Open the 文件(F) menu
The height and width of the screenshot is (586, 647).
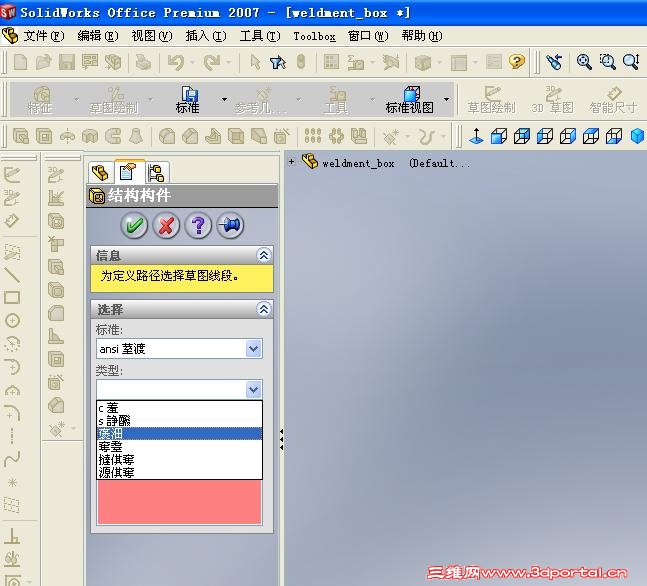(44, 36)
